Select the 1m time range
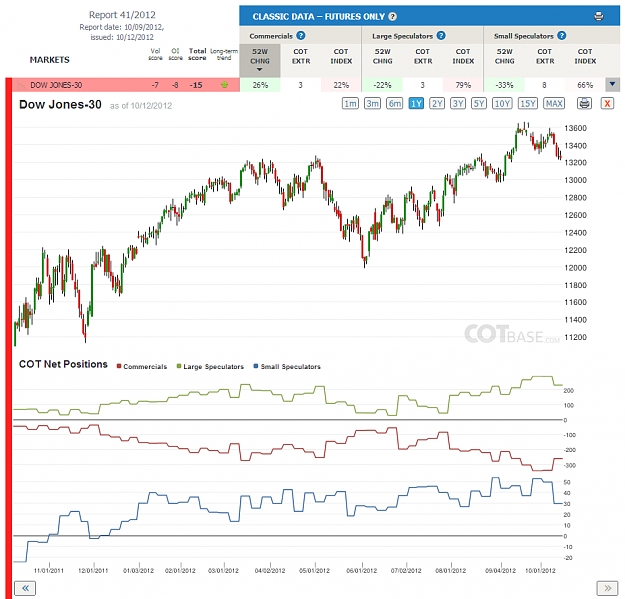Screen dimensions: 625x599 [x=350, y=104]
